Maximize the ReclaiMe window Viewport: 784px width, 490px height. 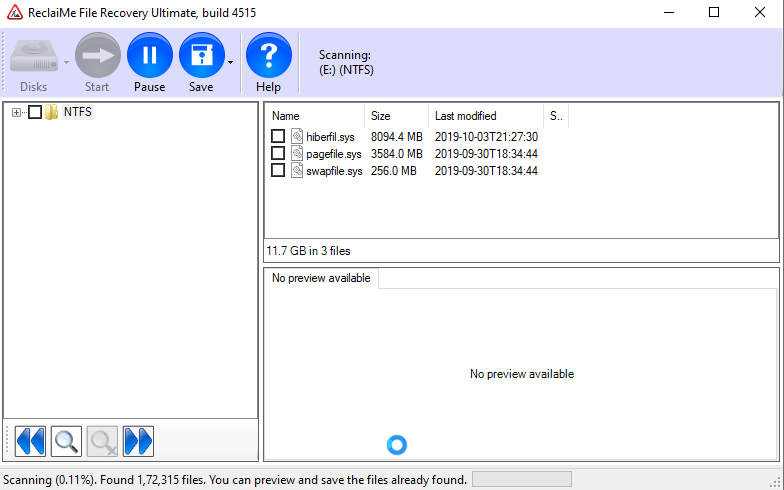tap(714, 12)
